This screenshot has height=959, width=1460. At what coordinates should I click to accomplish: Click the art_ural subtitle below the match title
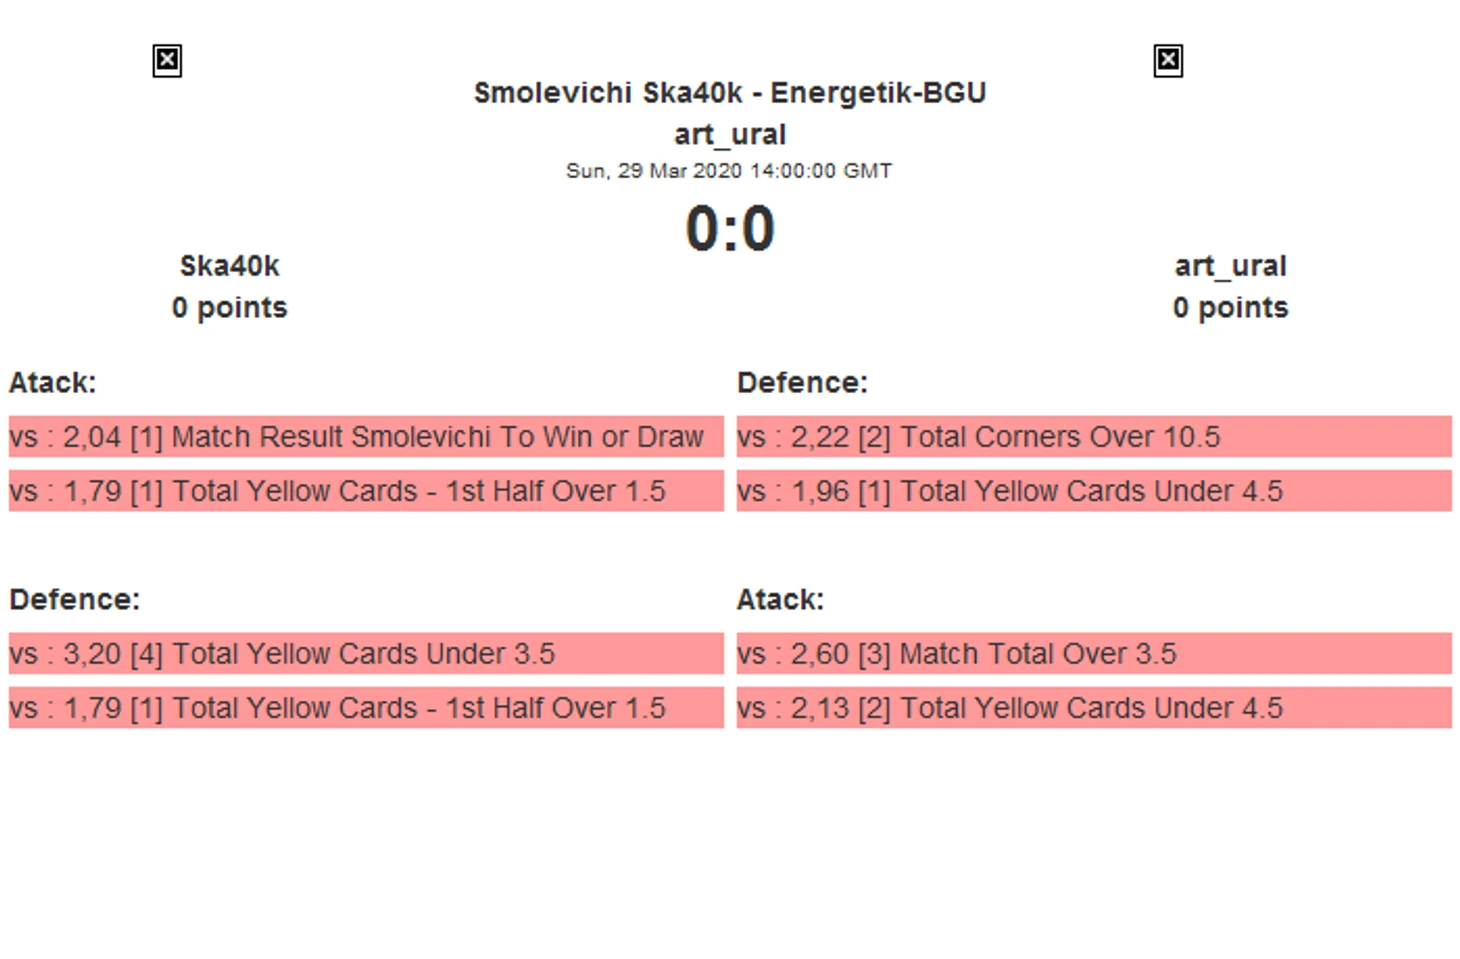tap(730, 135)
